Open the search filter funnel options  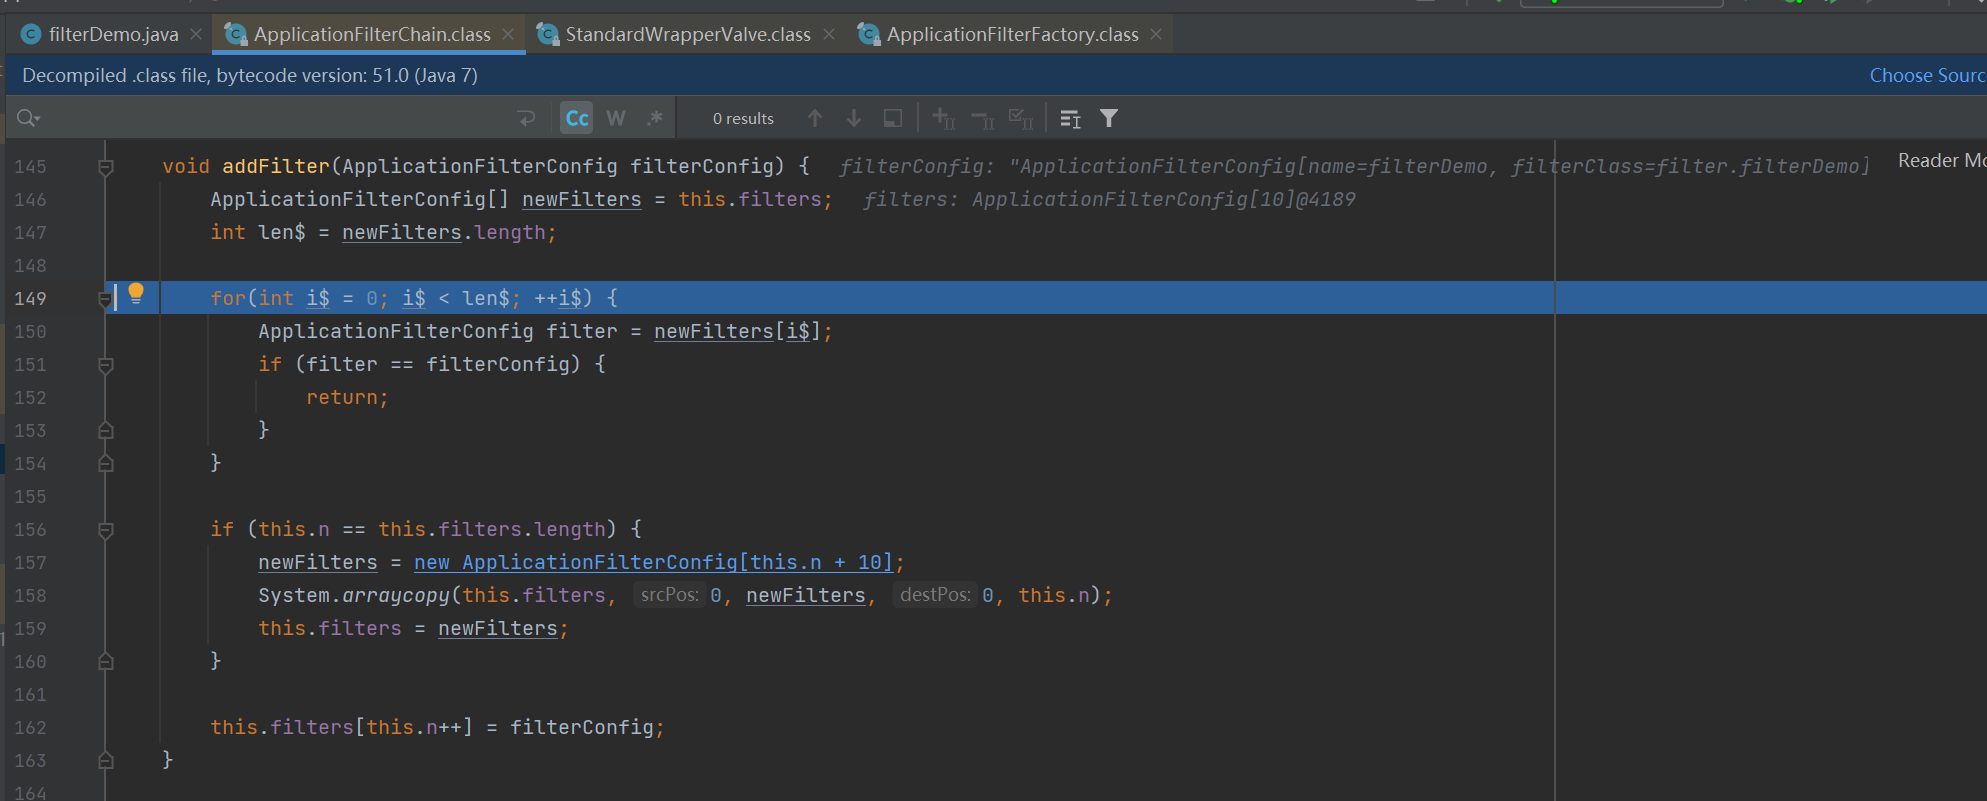1109,118
